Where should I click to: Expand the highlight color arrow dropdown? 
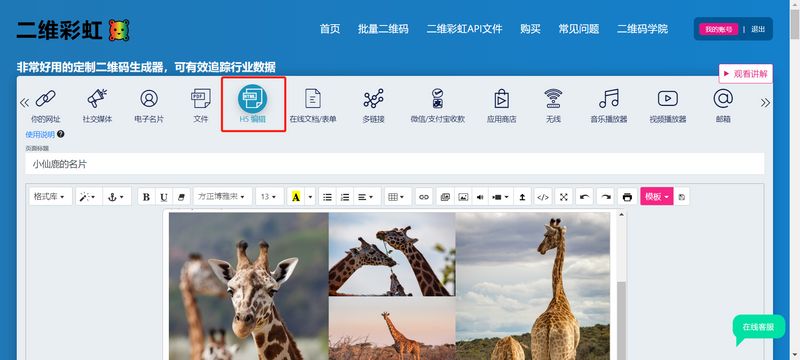310,196
